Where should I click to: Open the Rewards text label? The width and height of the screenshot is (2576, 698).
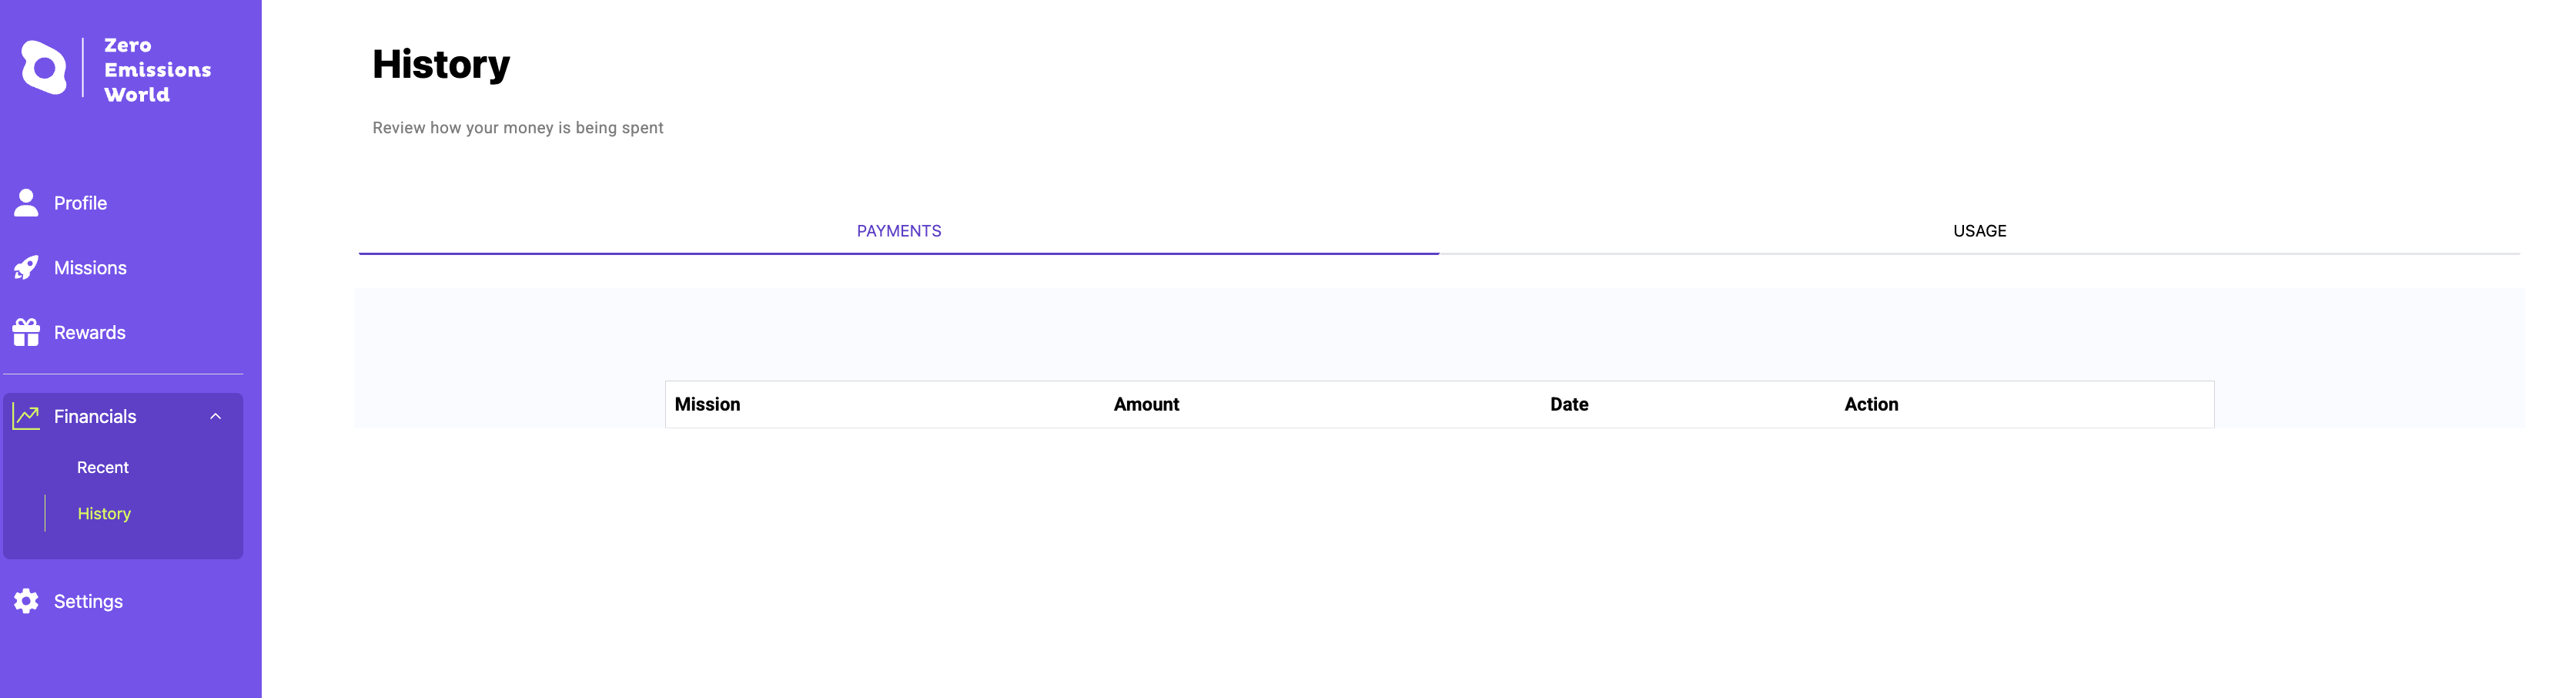[x=89, y=333]
